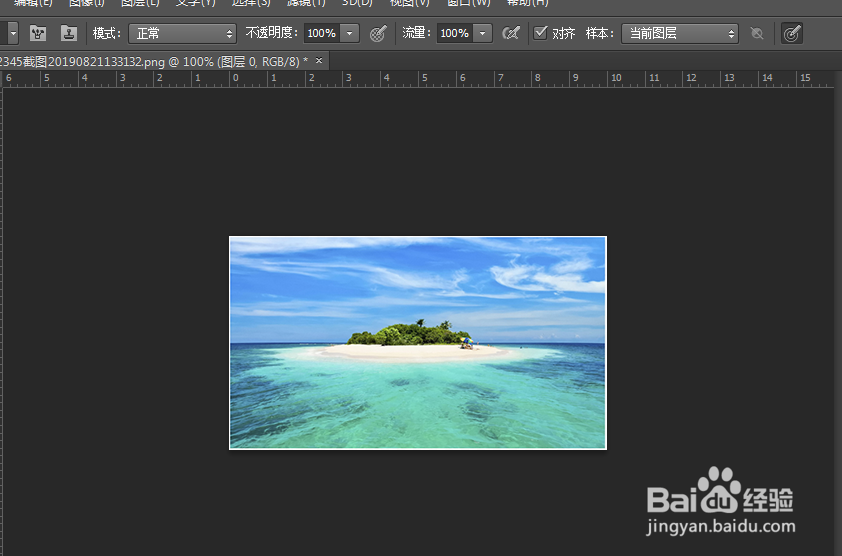The height and width of the screenshot is (556, 842).
Task: Toggle ignore adjustment layers icon
Action: (757, 33)
